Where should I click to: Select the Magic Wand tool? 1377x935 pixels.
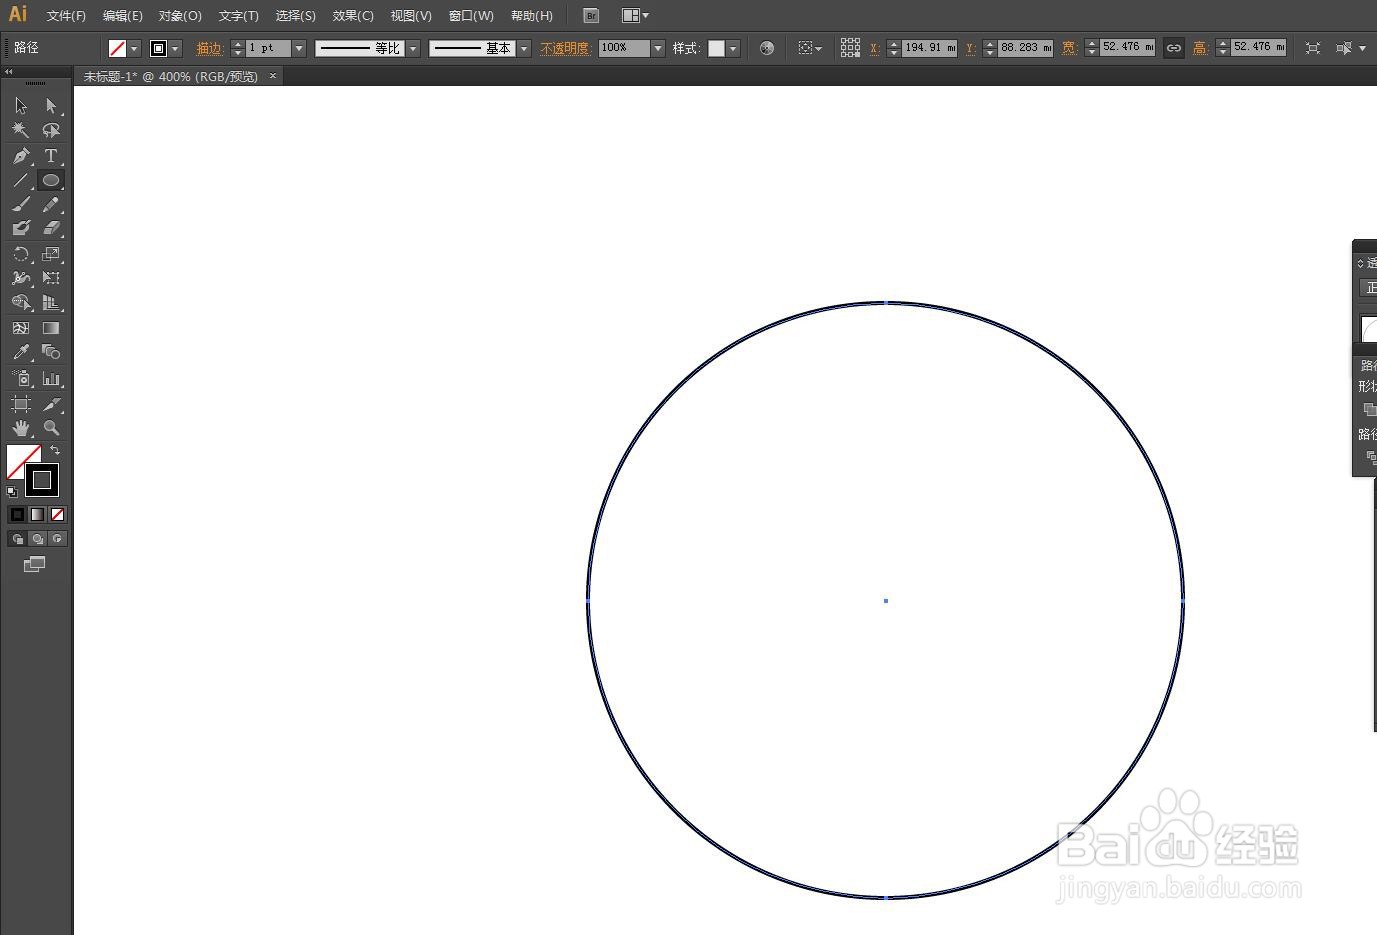point(21,130)
